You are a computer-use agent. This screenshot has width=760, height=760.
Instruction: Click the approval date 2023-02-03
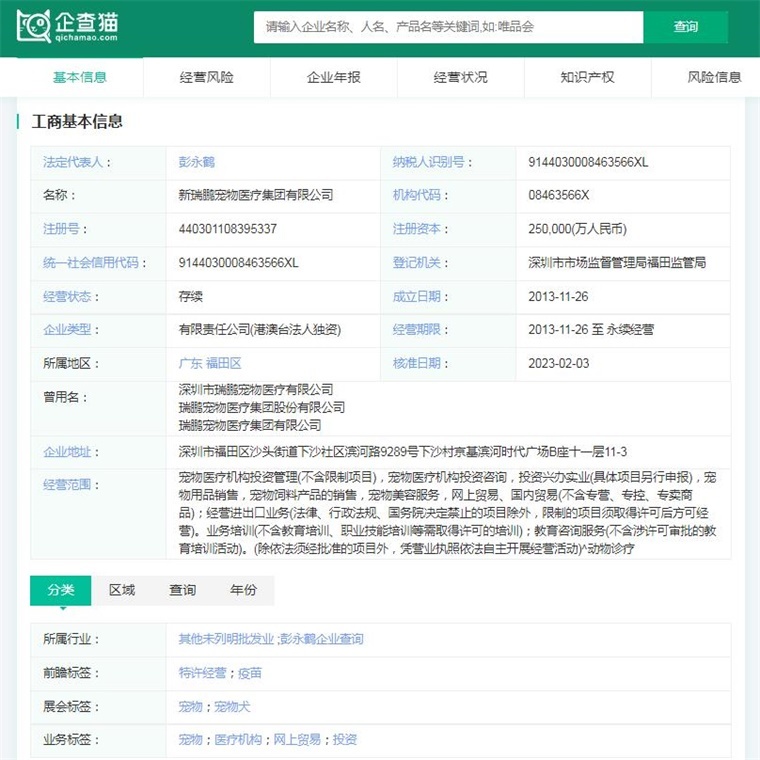point(558,363)
